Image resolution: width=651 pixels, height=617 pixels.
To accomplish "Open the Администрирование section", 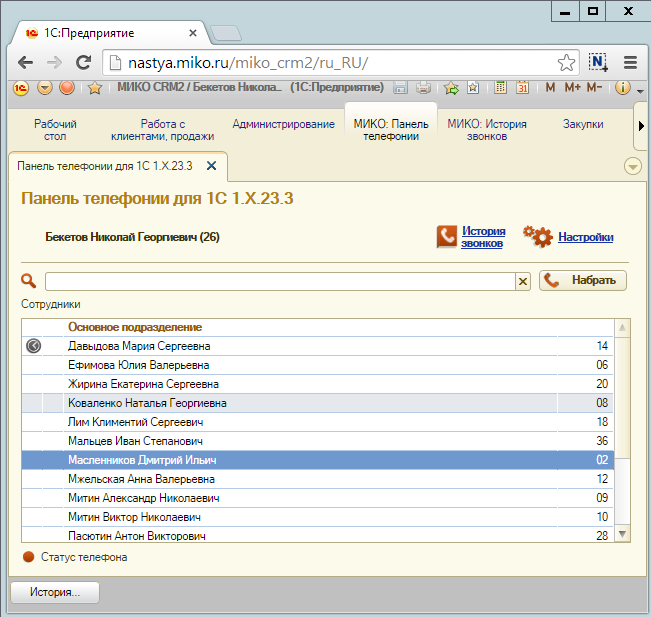I will [x=283, y=124].
